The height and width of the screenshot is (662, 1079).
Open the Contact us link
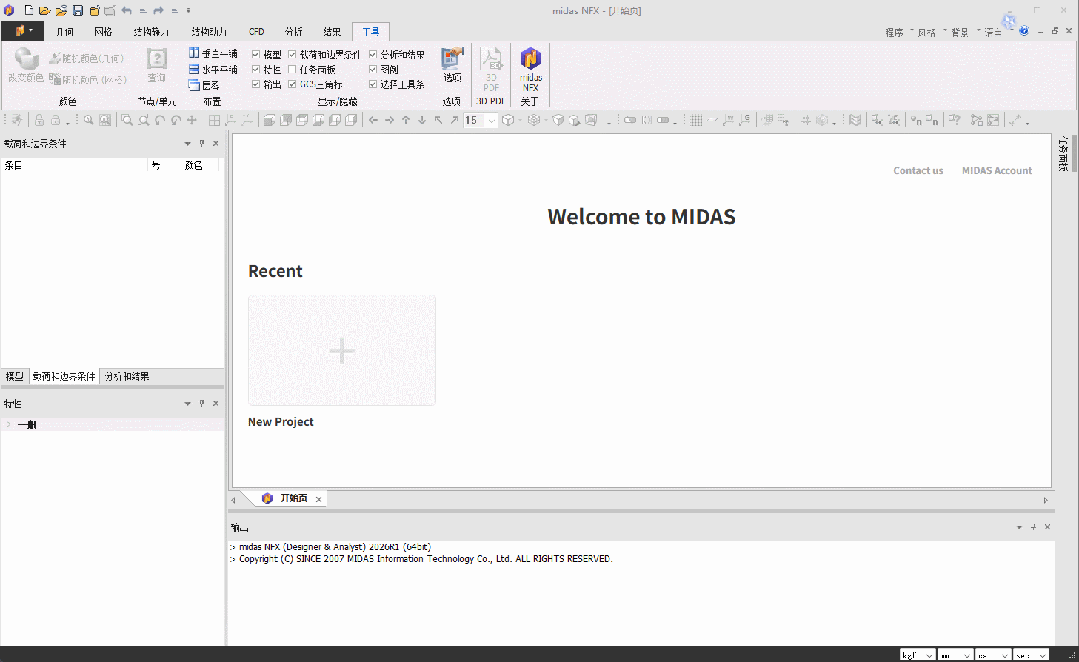918,171
